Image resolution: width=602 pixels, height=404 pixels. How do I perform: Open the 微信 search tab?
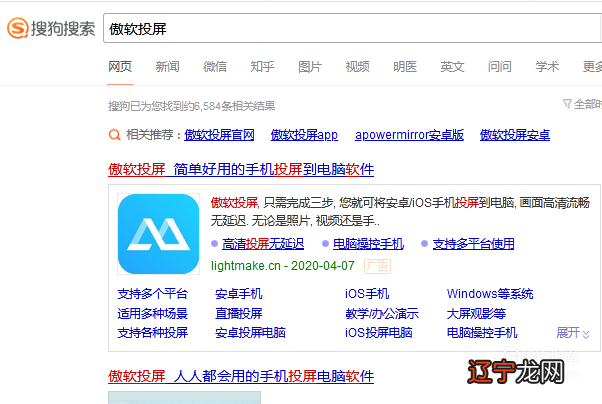(215, 67)
